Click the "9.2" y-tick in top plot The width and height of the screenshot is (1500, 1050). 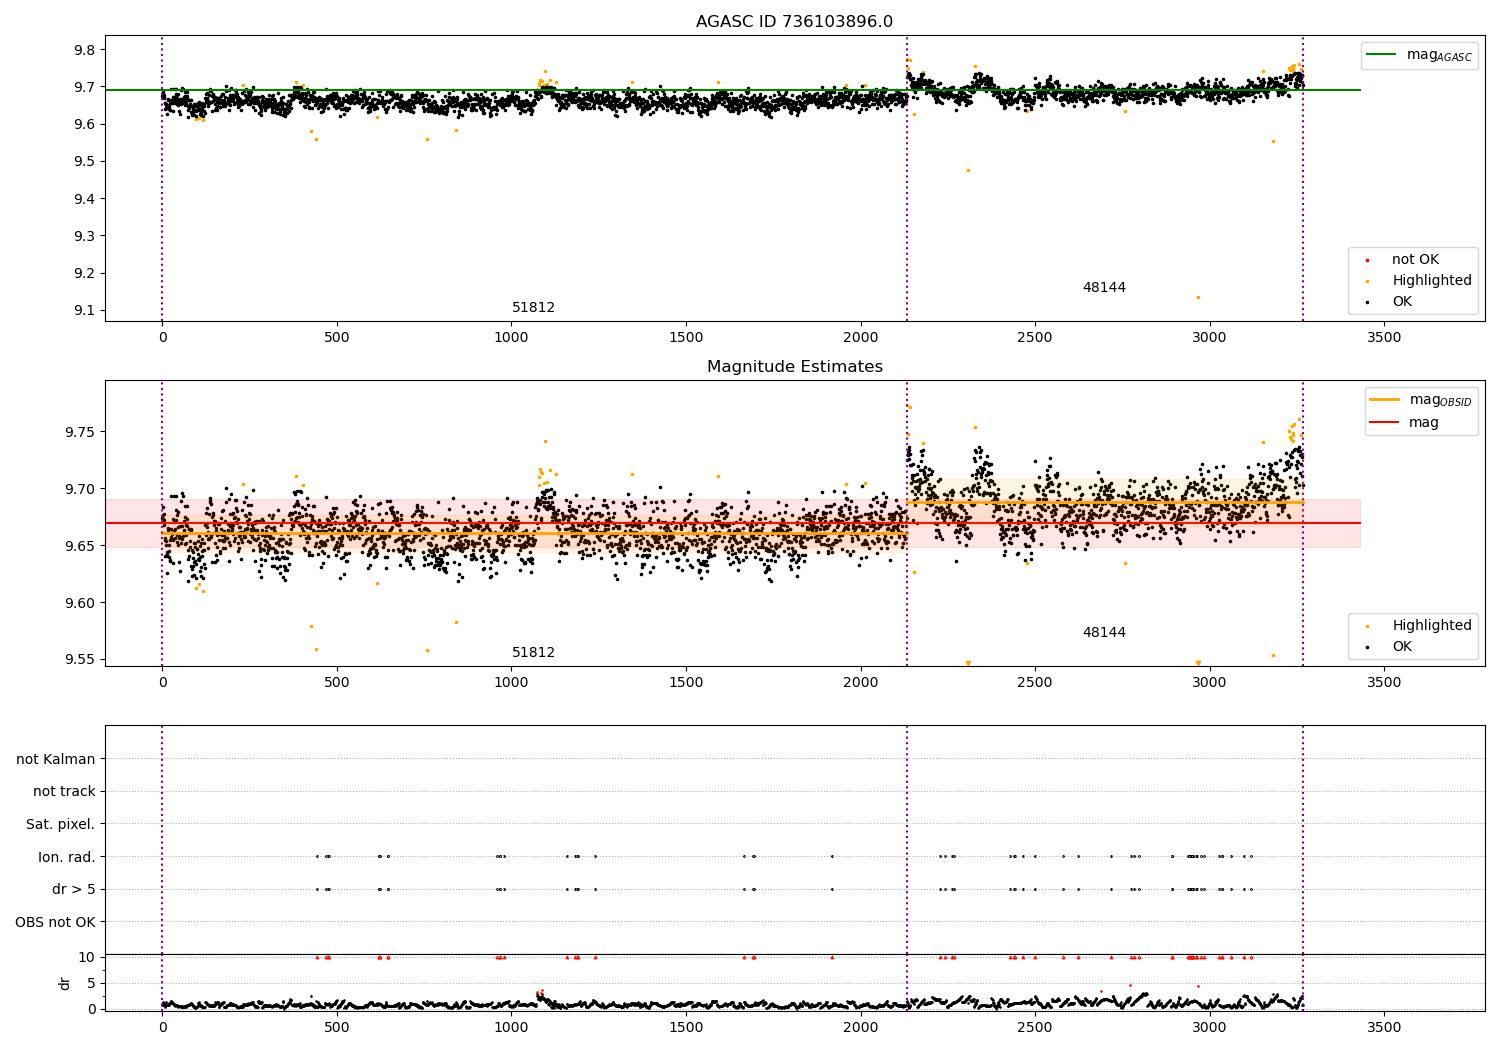(84, 274)
